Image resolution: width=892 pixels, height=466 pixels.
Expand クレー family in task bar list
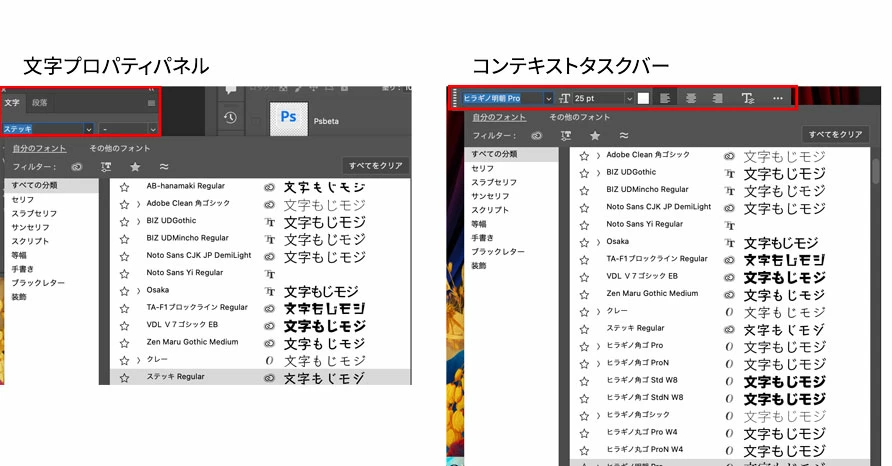598,312
